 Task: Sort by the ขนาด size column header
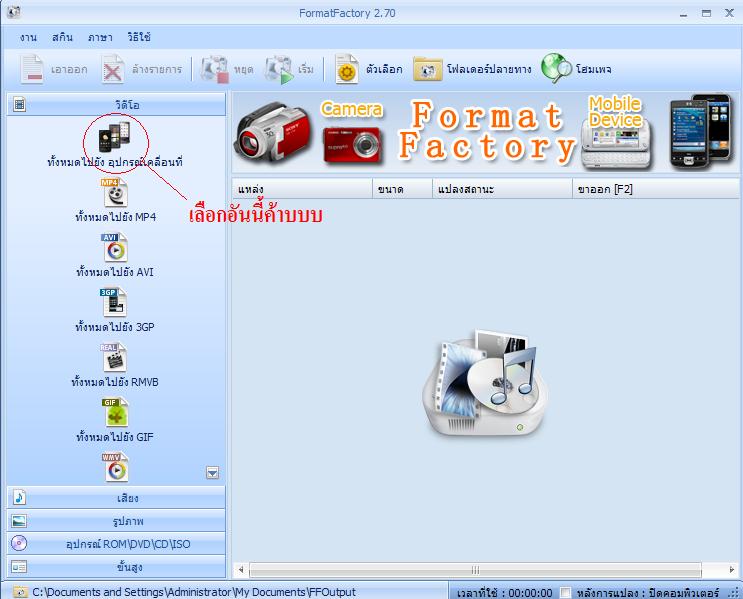403,189
